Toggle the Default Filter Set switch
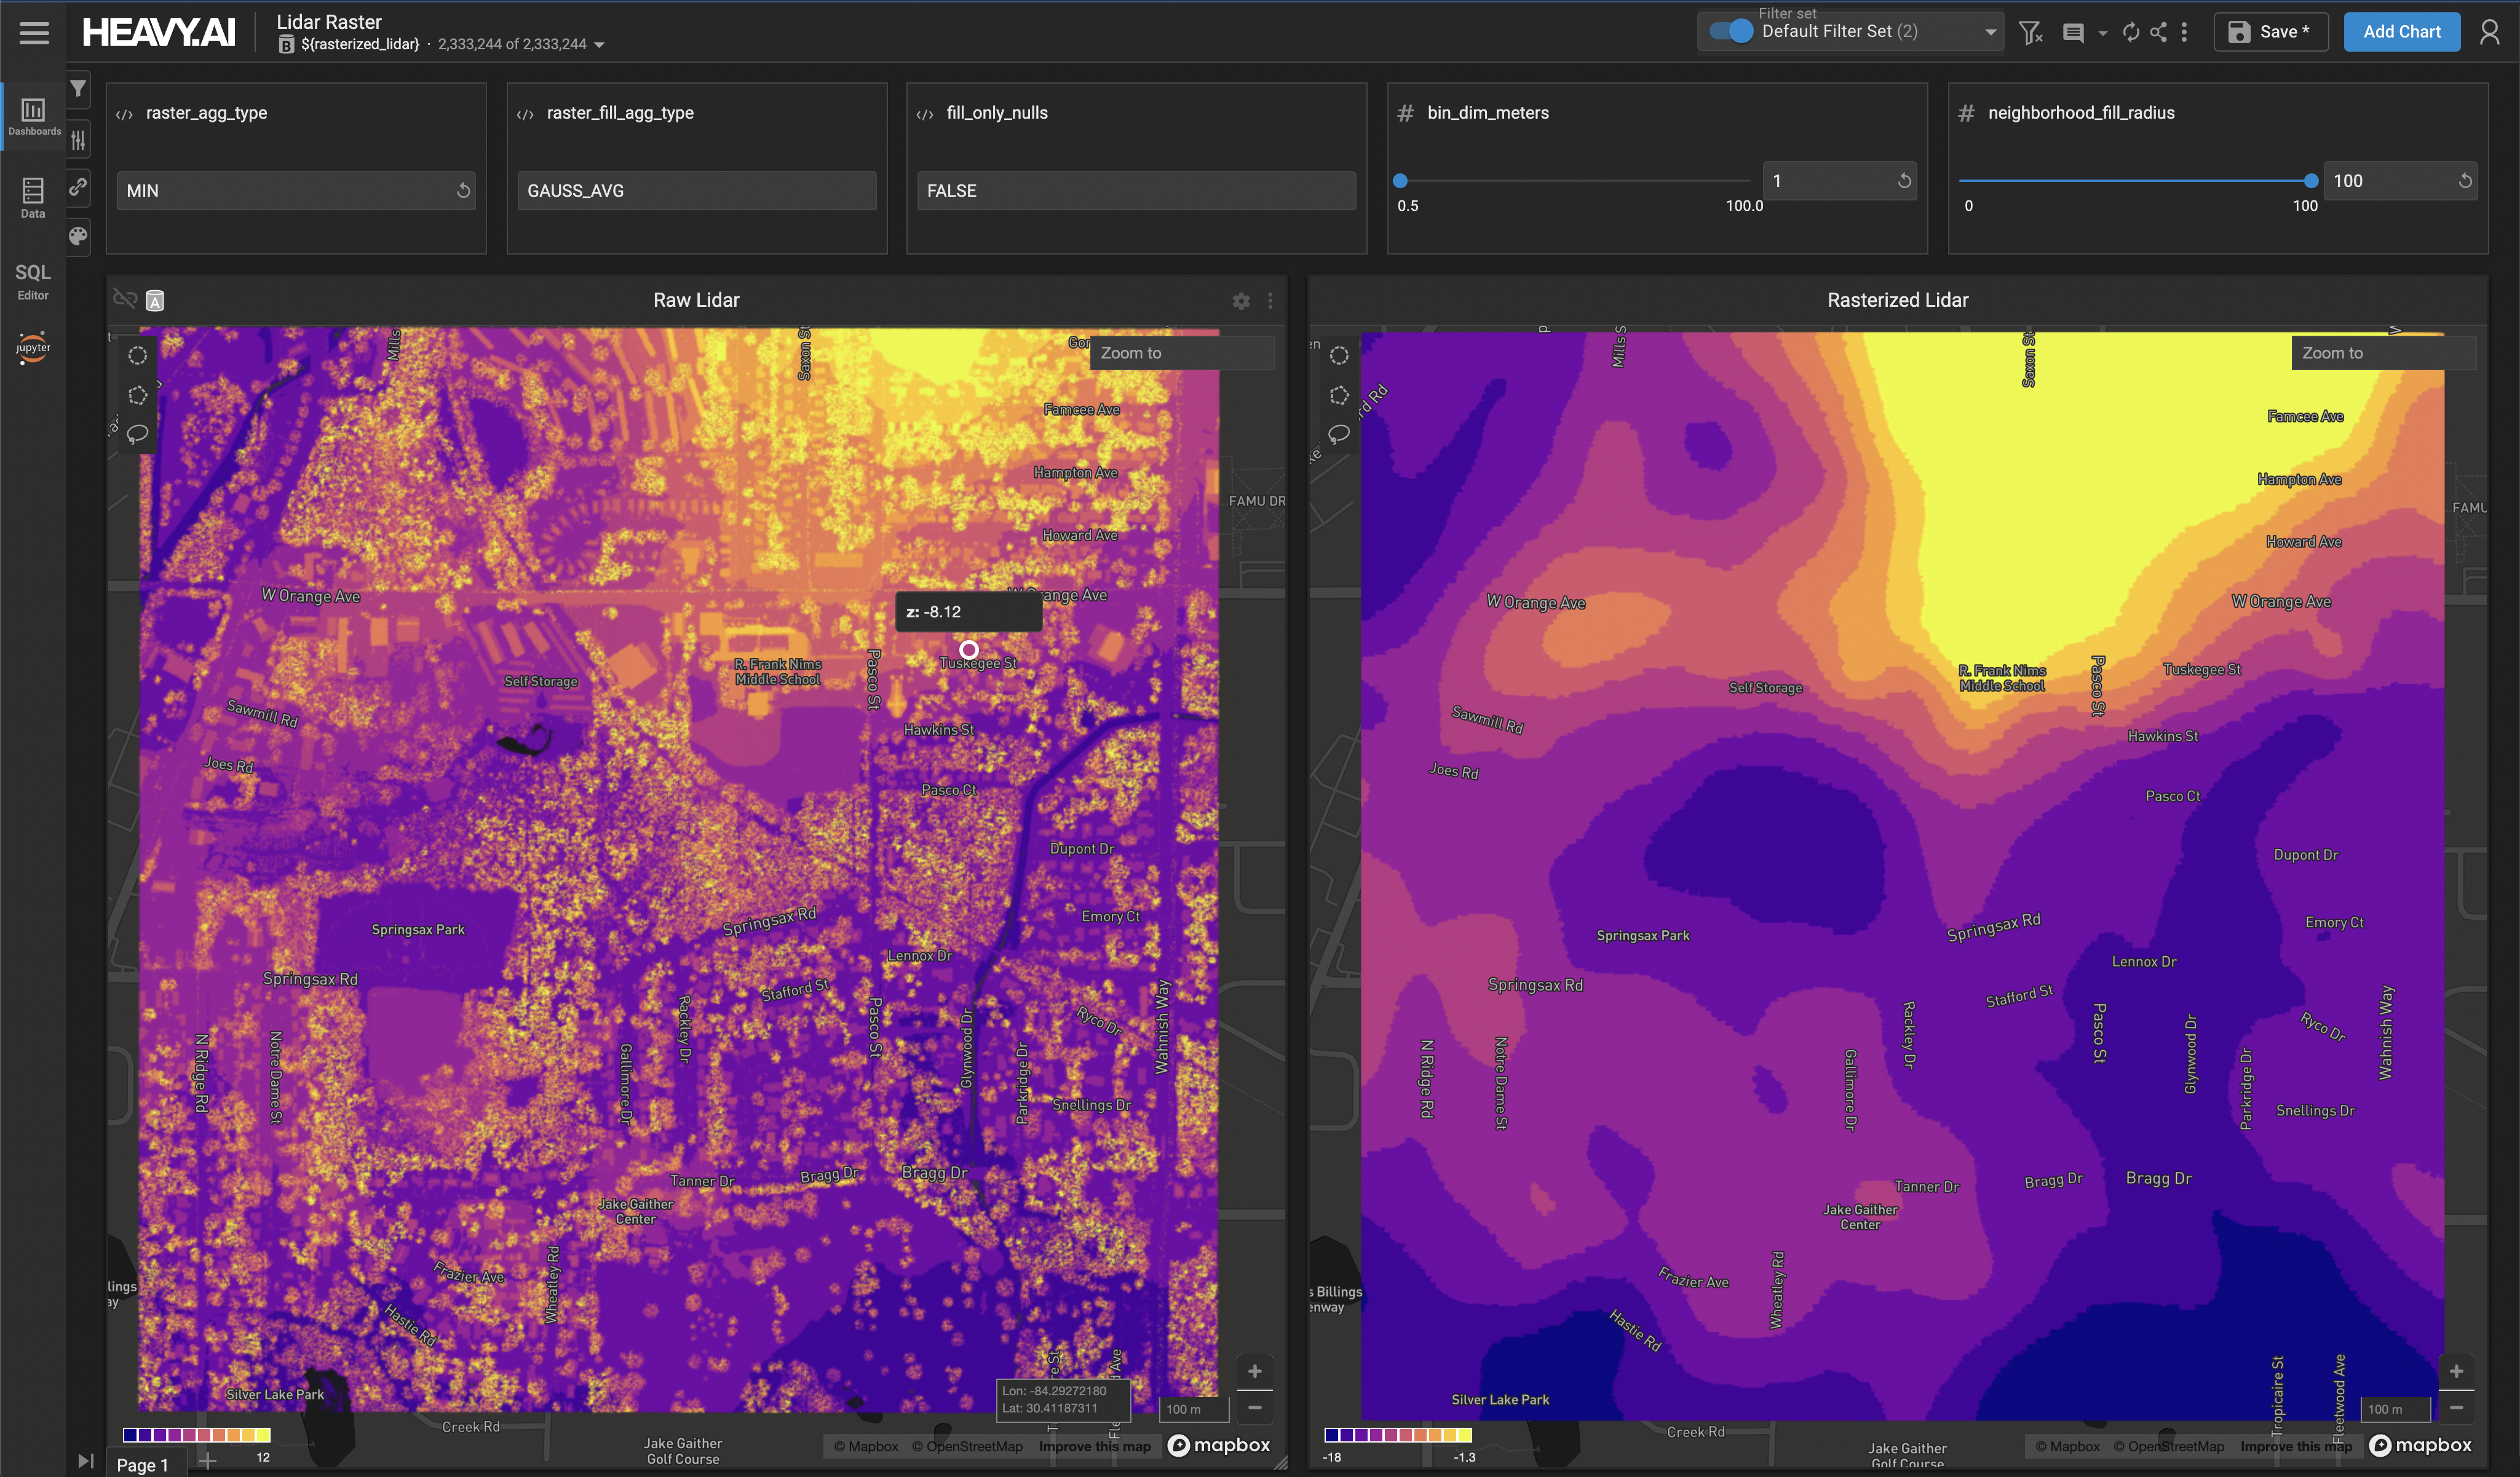Image resolution: width=2520 pixels, height=1477 pixels. 1731,32
